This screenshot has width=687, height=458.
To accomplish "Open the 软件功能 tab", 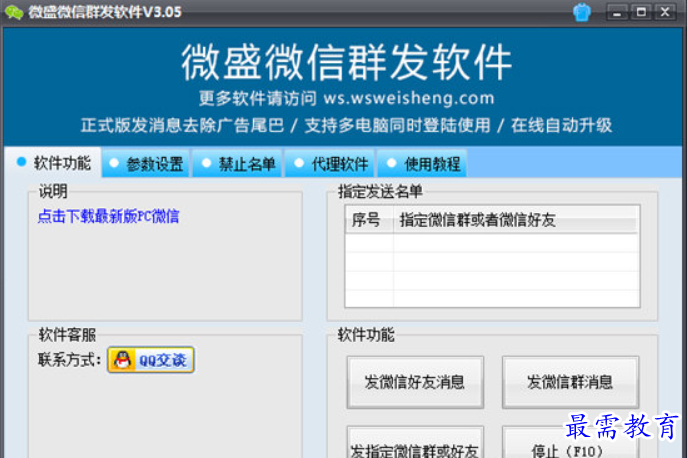I will click(x=53, y=163).
